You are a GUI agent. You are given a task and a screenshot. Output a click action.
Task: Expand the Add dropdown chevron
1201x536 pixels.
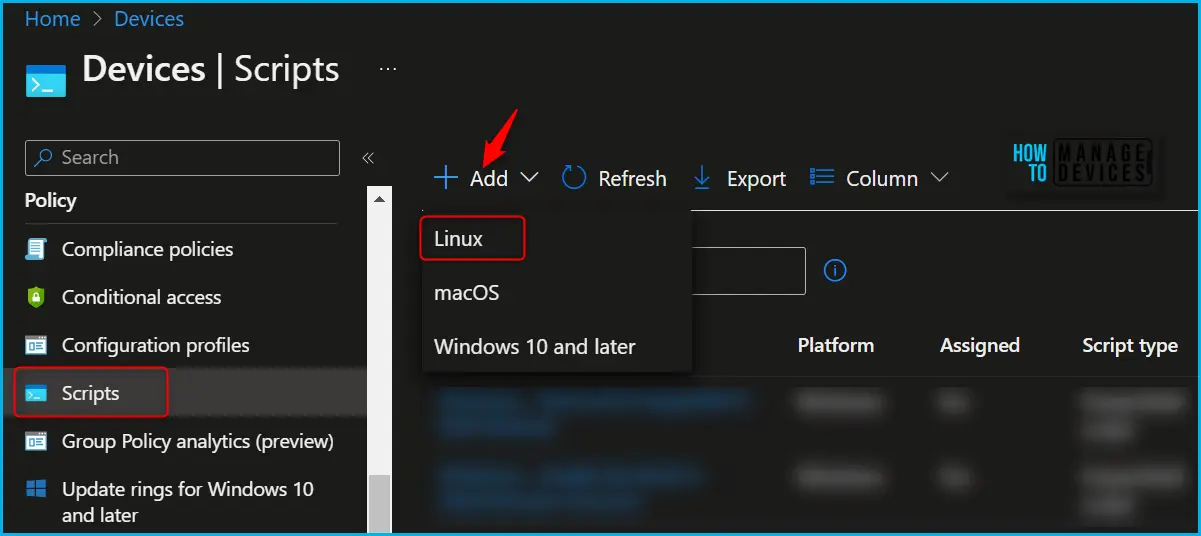(x=530, y=178)
